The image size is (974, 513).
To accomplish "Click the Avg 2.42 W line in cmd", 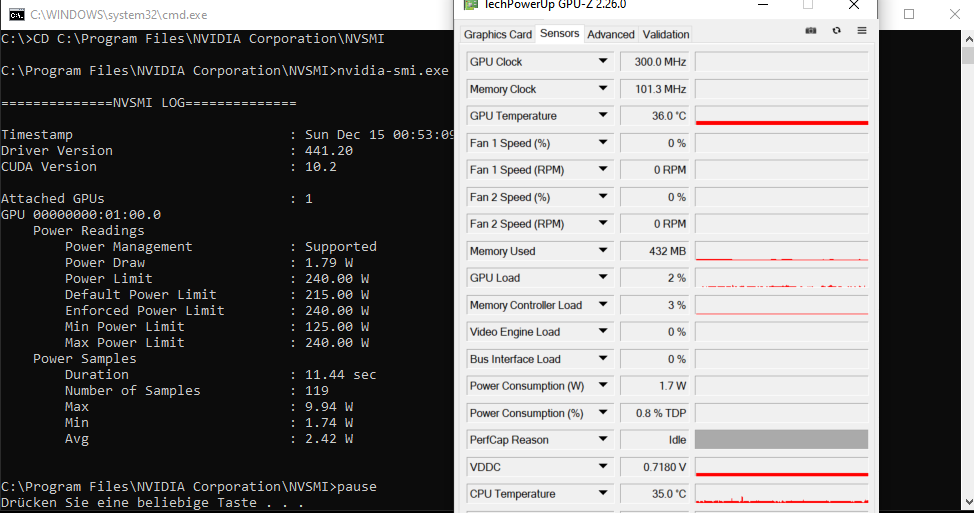I will [209, 438].
